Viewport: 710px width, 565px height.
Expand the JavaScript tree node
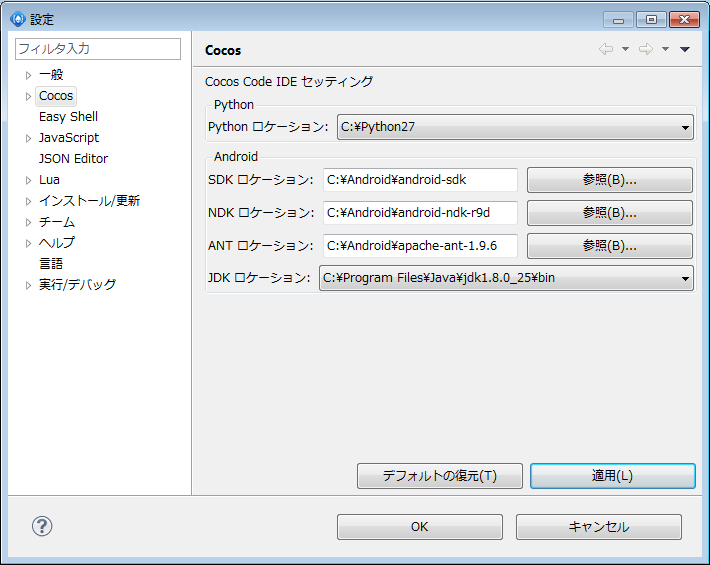(28, 138)
